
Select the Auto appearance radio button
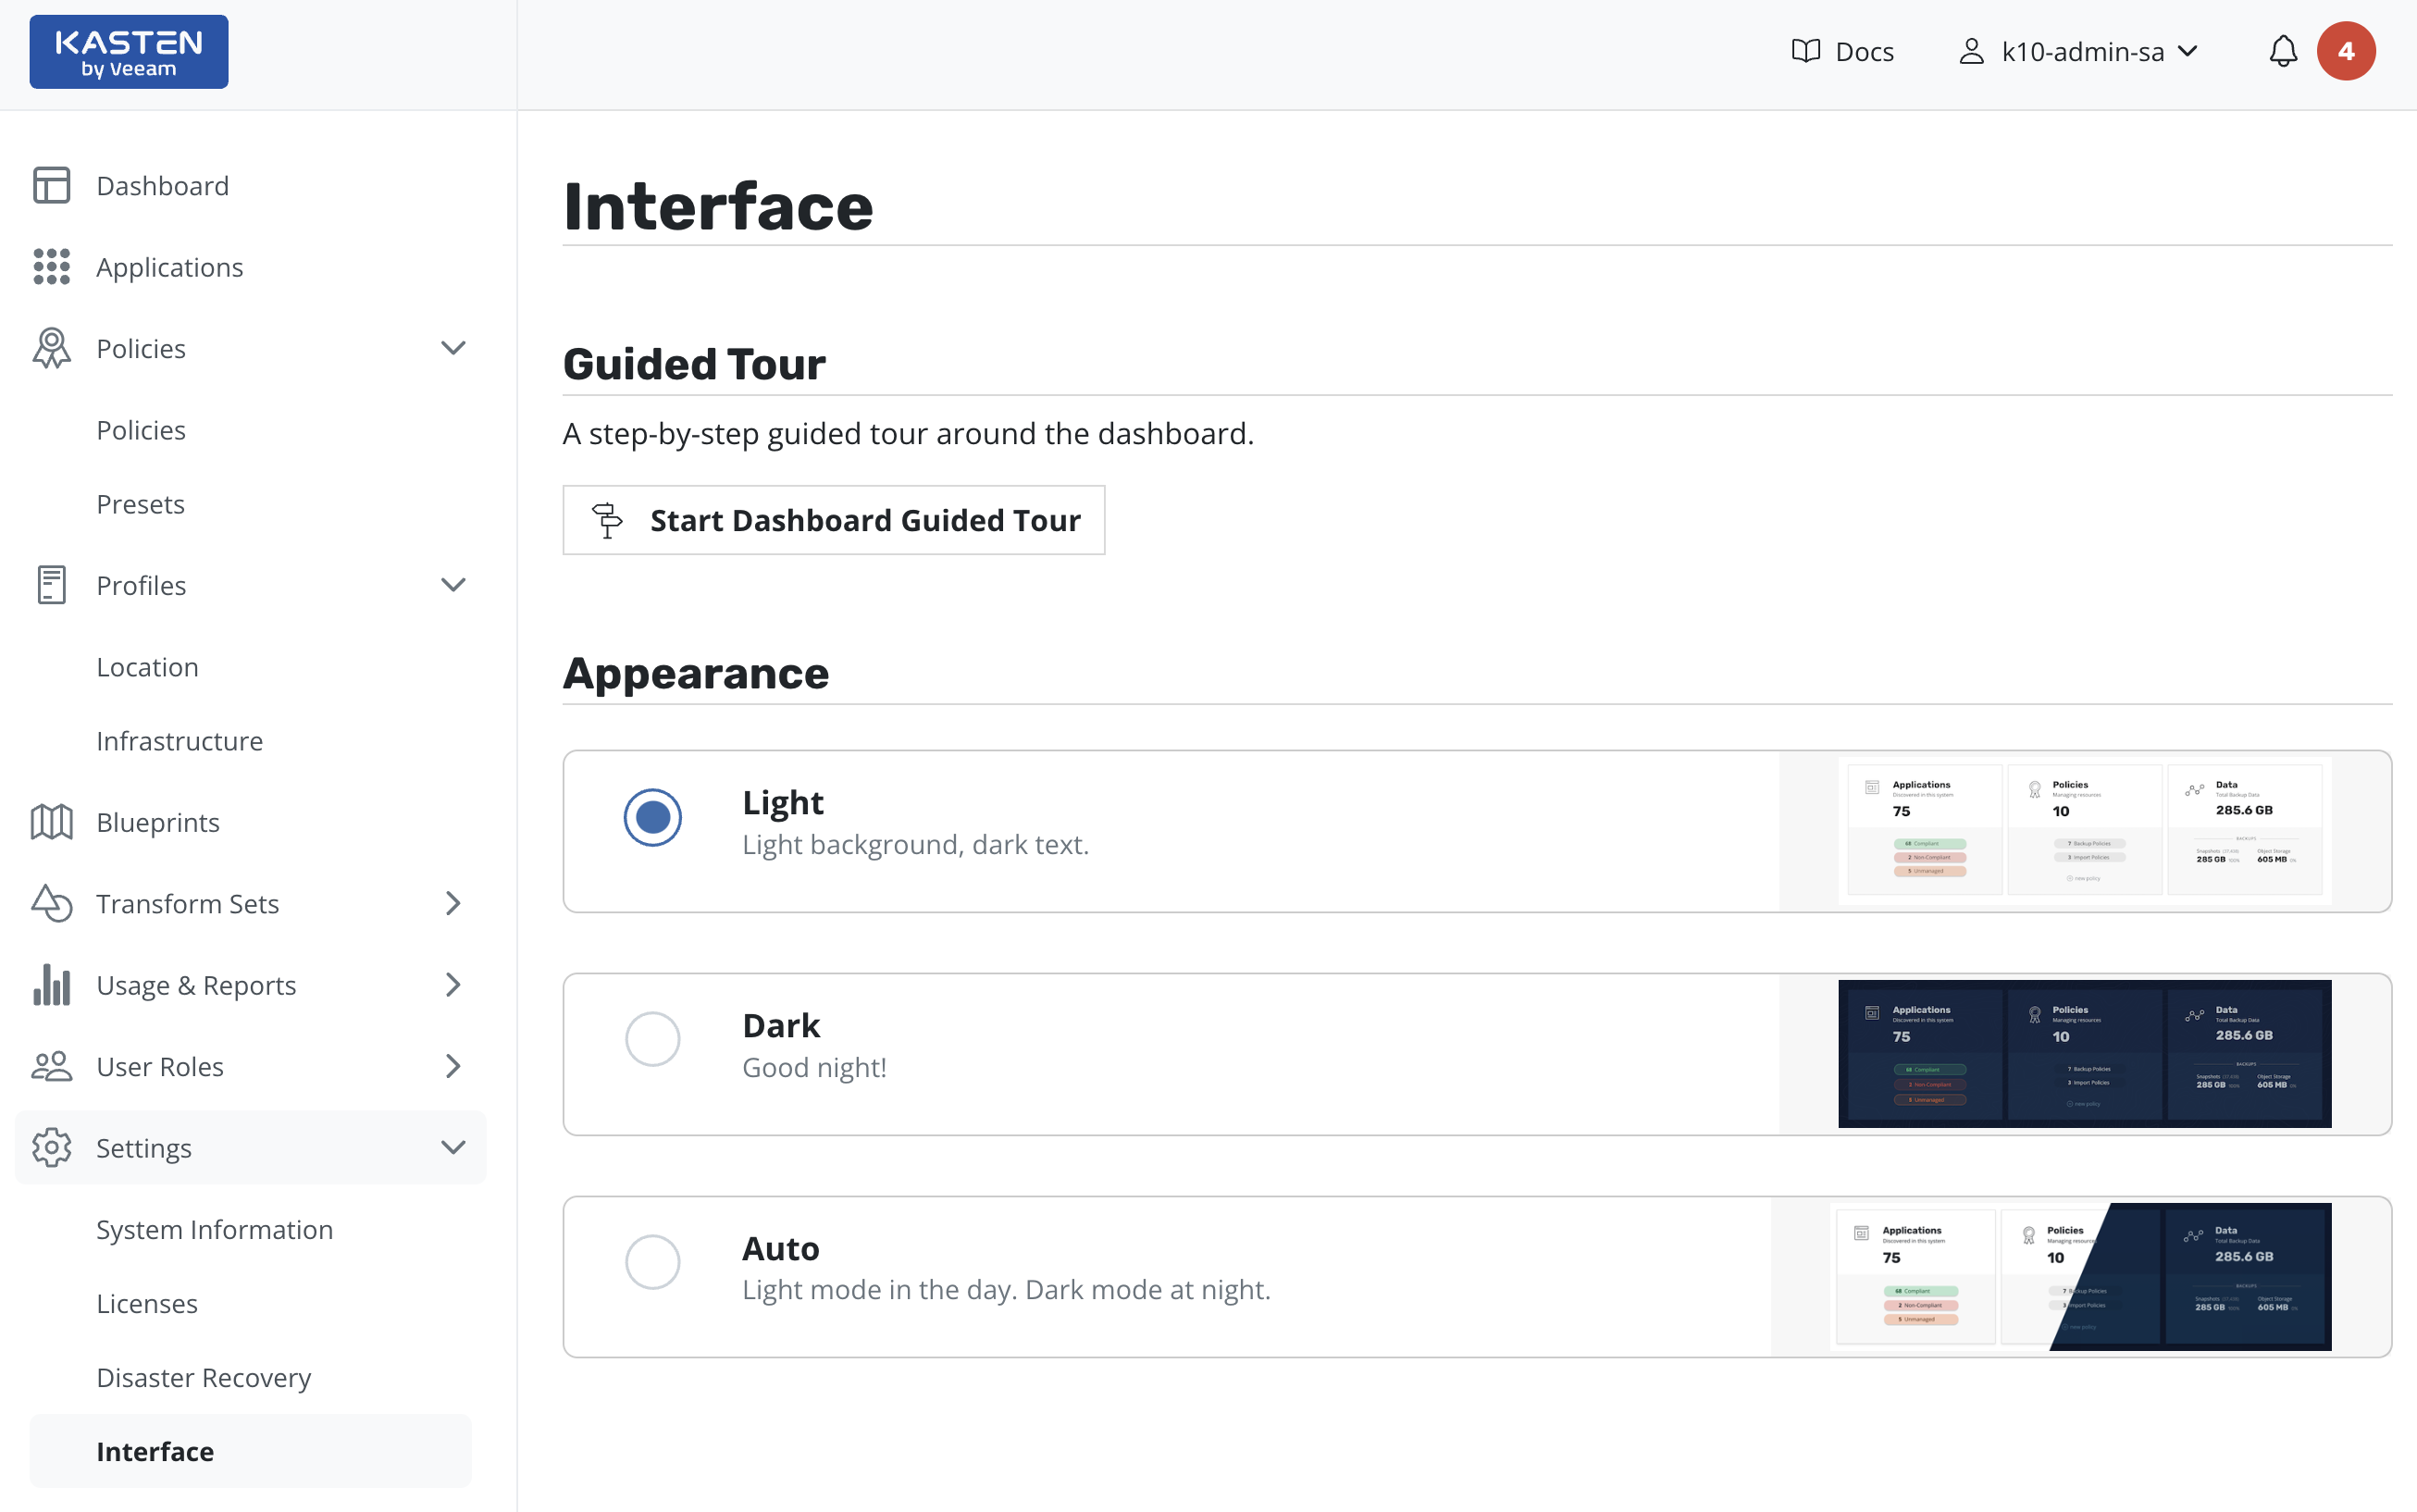point(653,1262)
